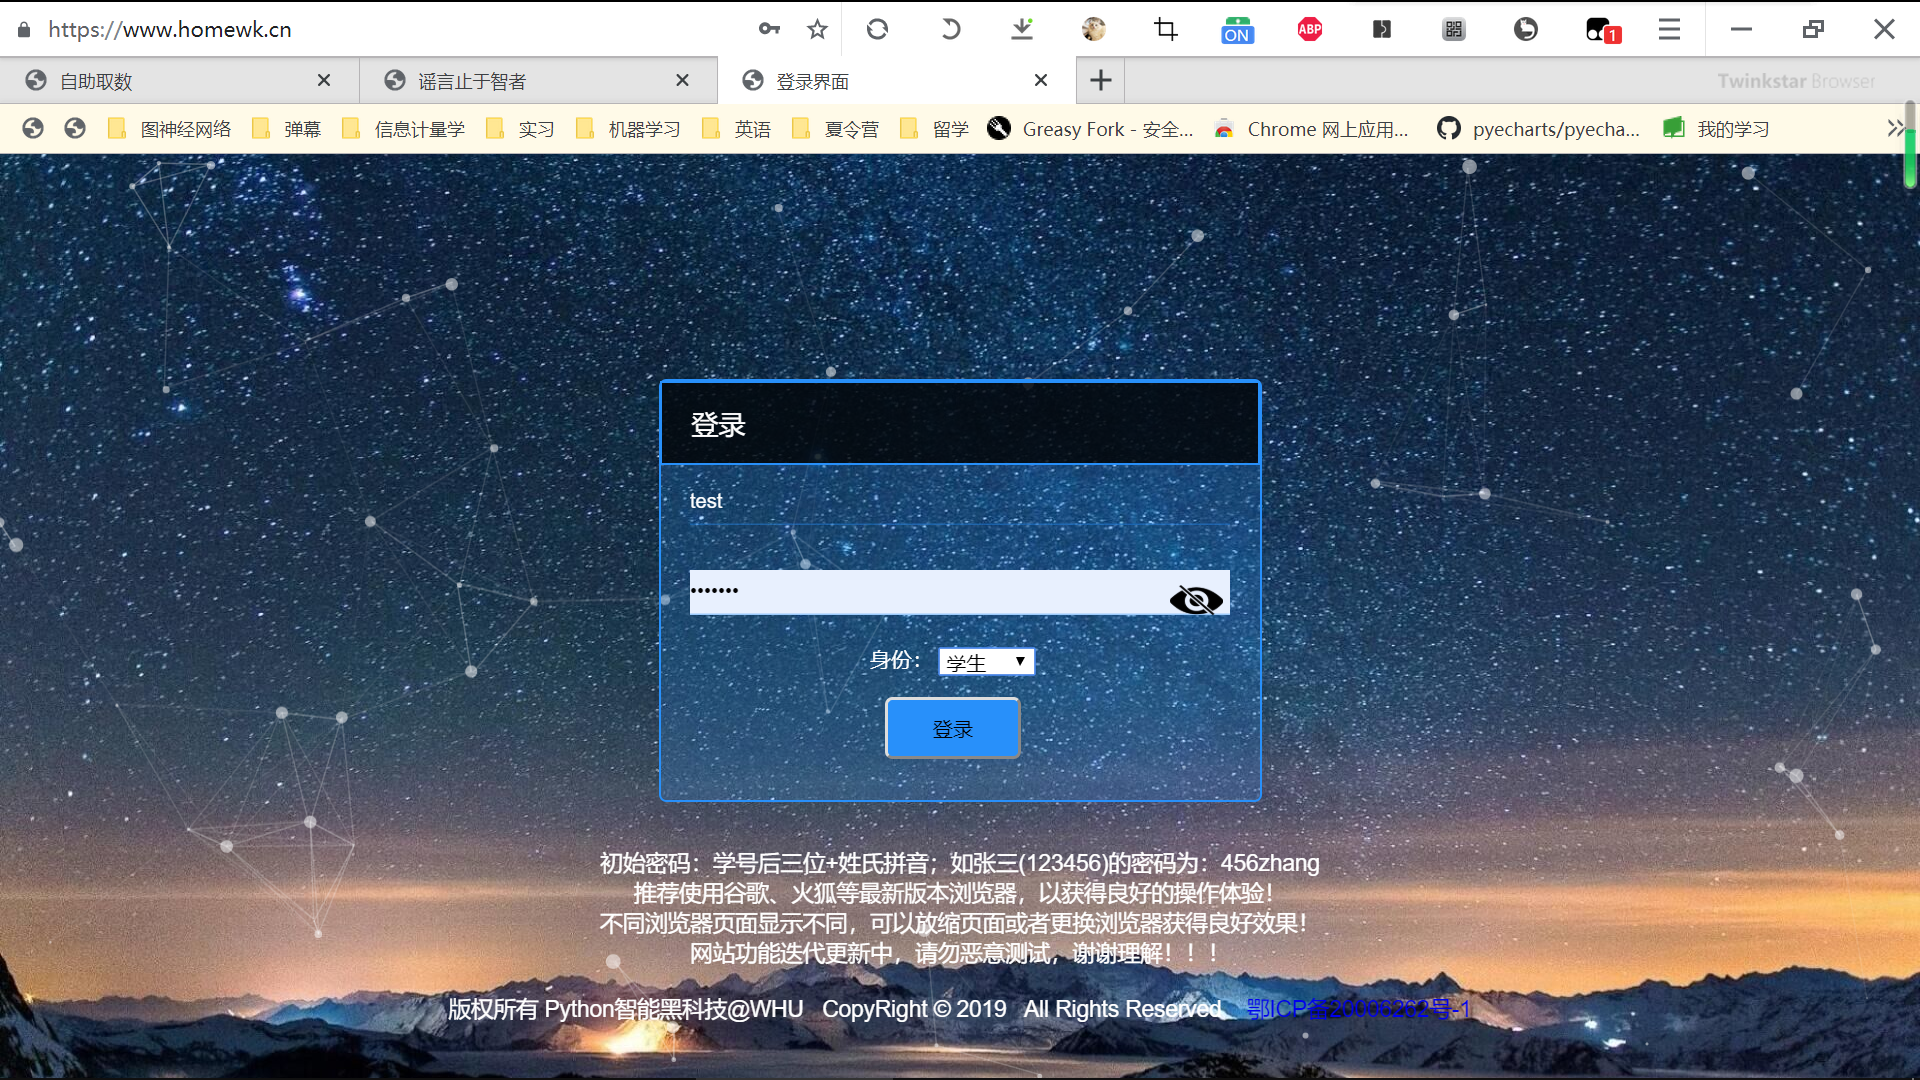1920x1080 pixels.
Task: Click the round black-and-white extension icon
Action: [x=1525, y=29]
